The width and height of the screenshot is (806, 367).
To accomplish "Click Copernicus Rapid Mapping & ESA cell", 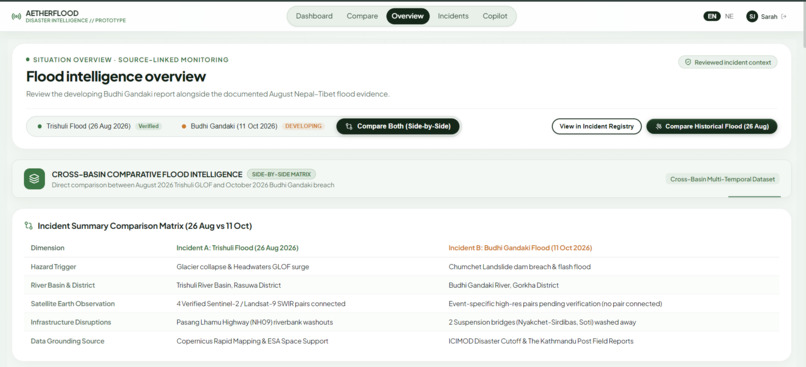I will [252, 341].
